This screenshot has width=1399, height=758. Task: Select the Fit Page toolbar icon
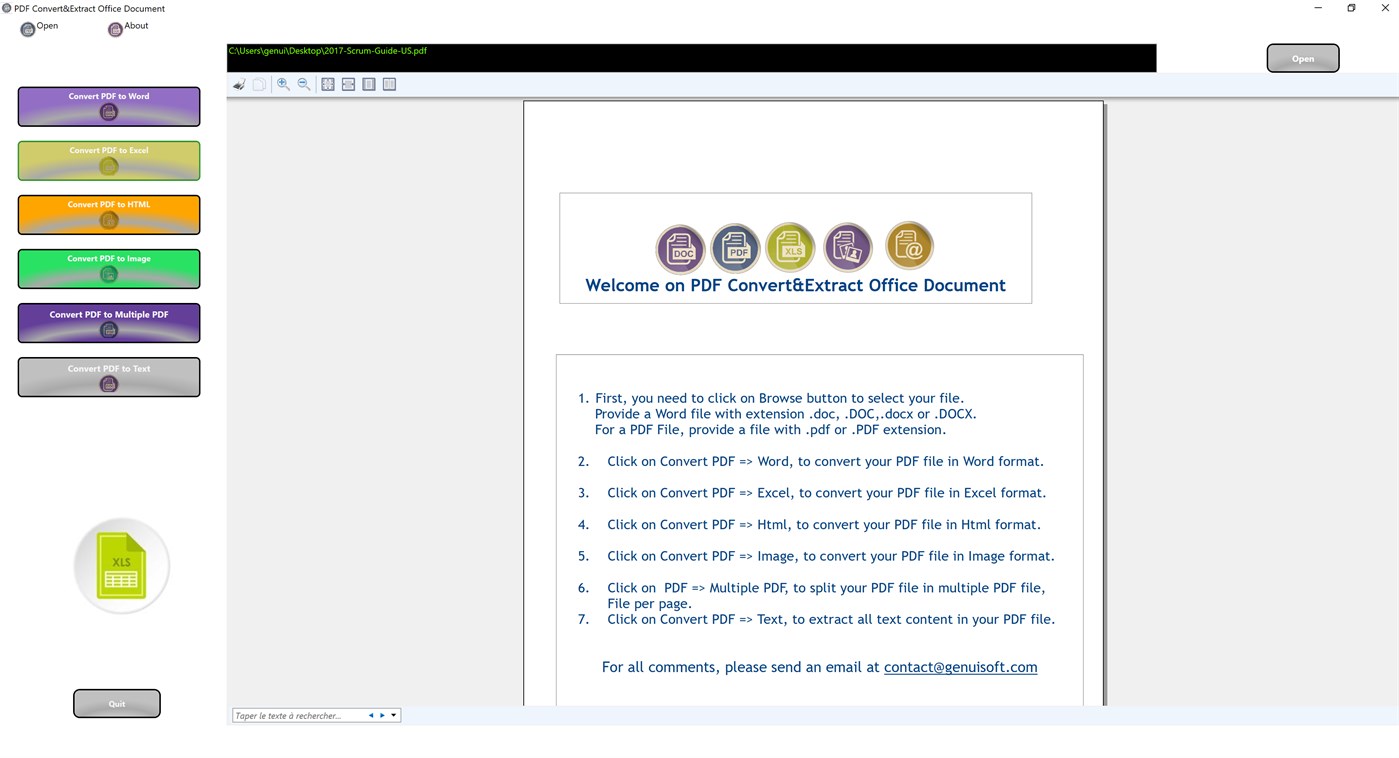pyautogui.click(x=327, y=84)
